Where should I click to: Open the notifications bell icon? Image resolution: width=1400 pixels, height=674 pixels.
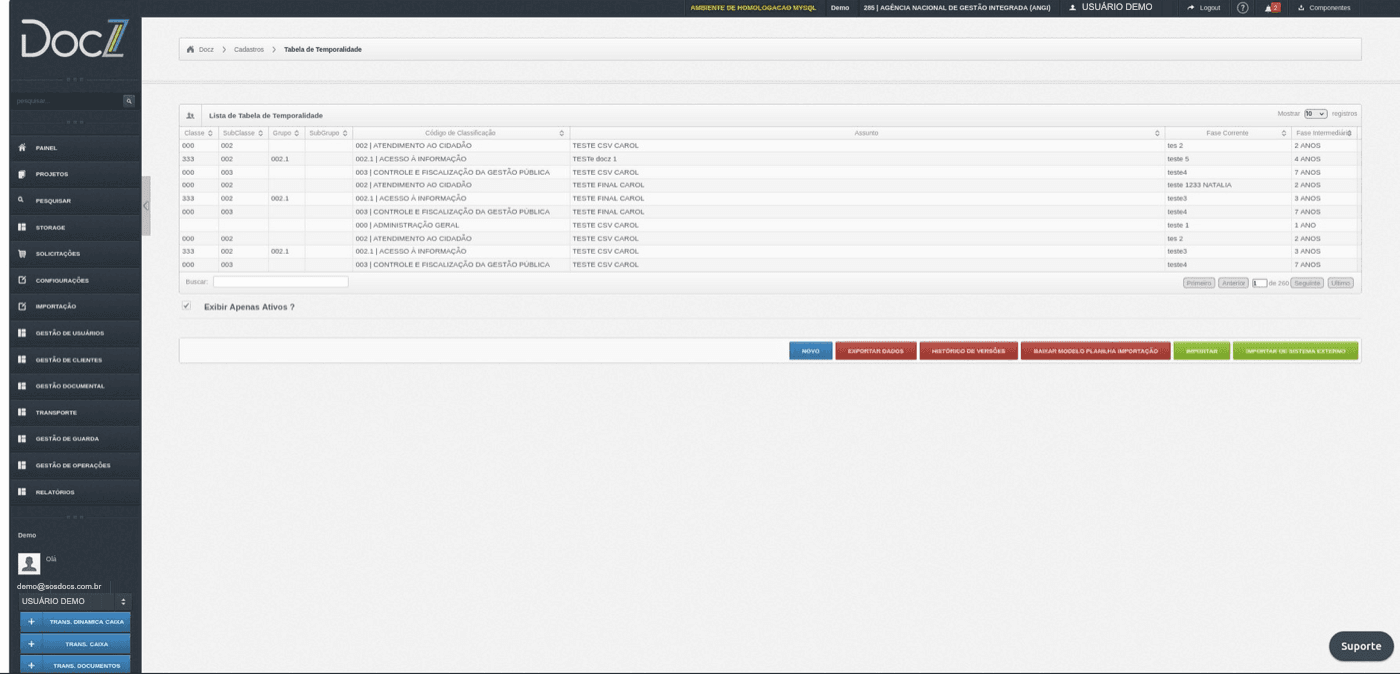[x=1268, y=7]
